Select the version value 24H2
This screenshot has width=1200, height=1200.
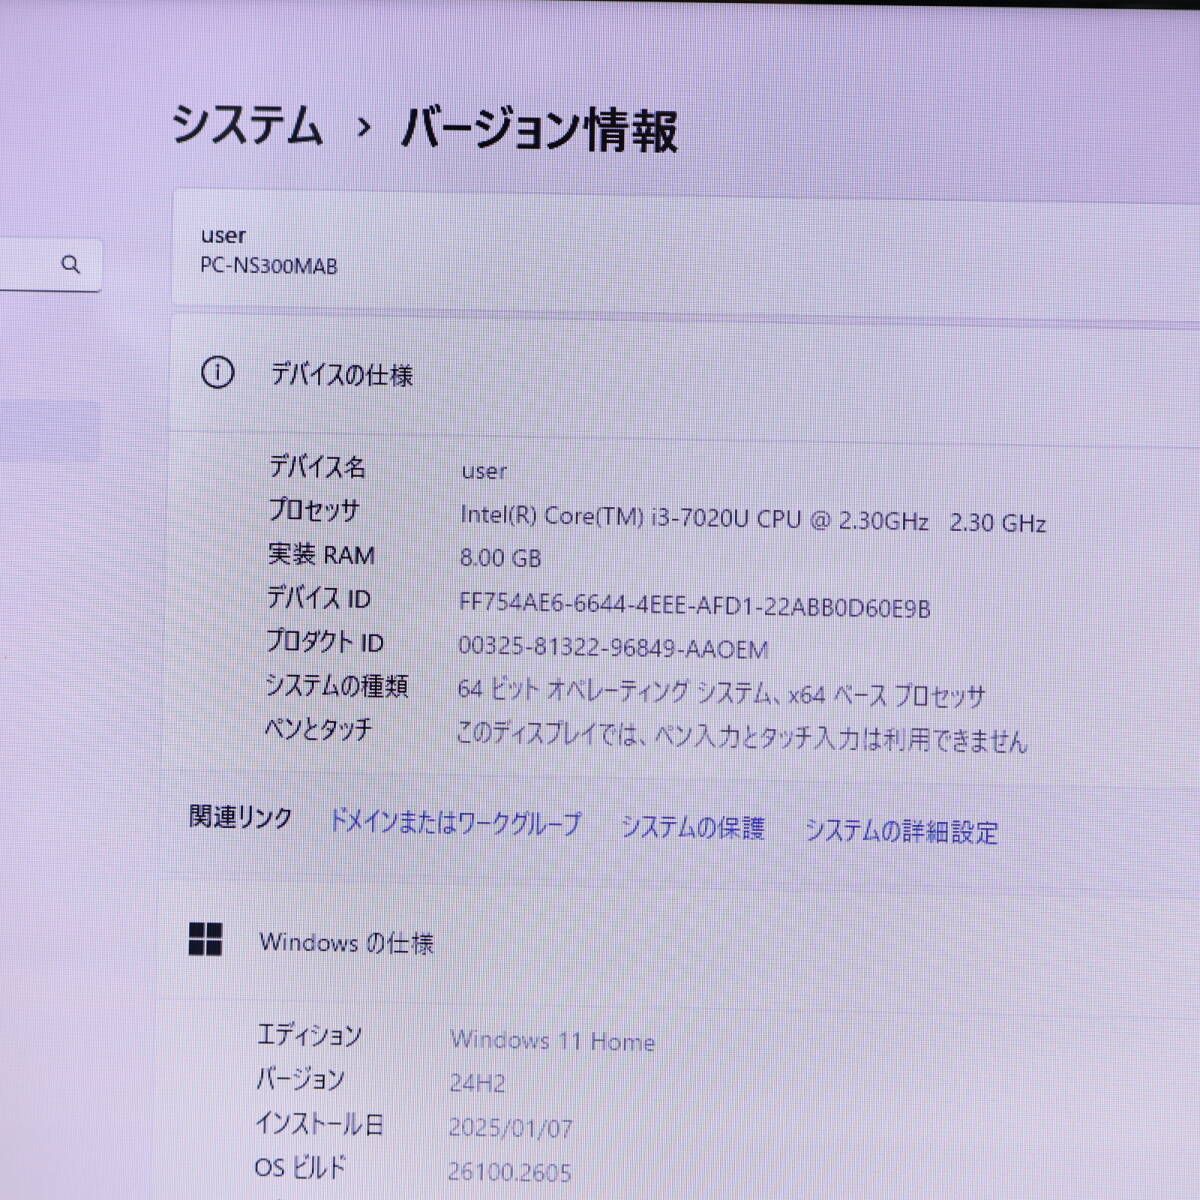(x=477, y=1083)
